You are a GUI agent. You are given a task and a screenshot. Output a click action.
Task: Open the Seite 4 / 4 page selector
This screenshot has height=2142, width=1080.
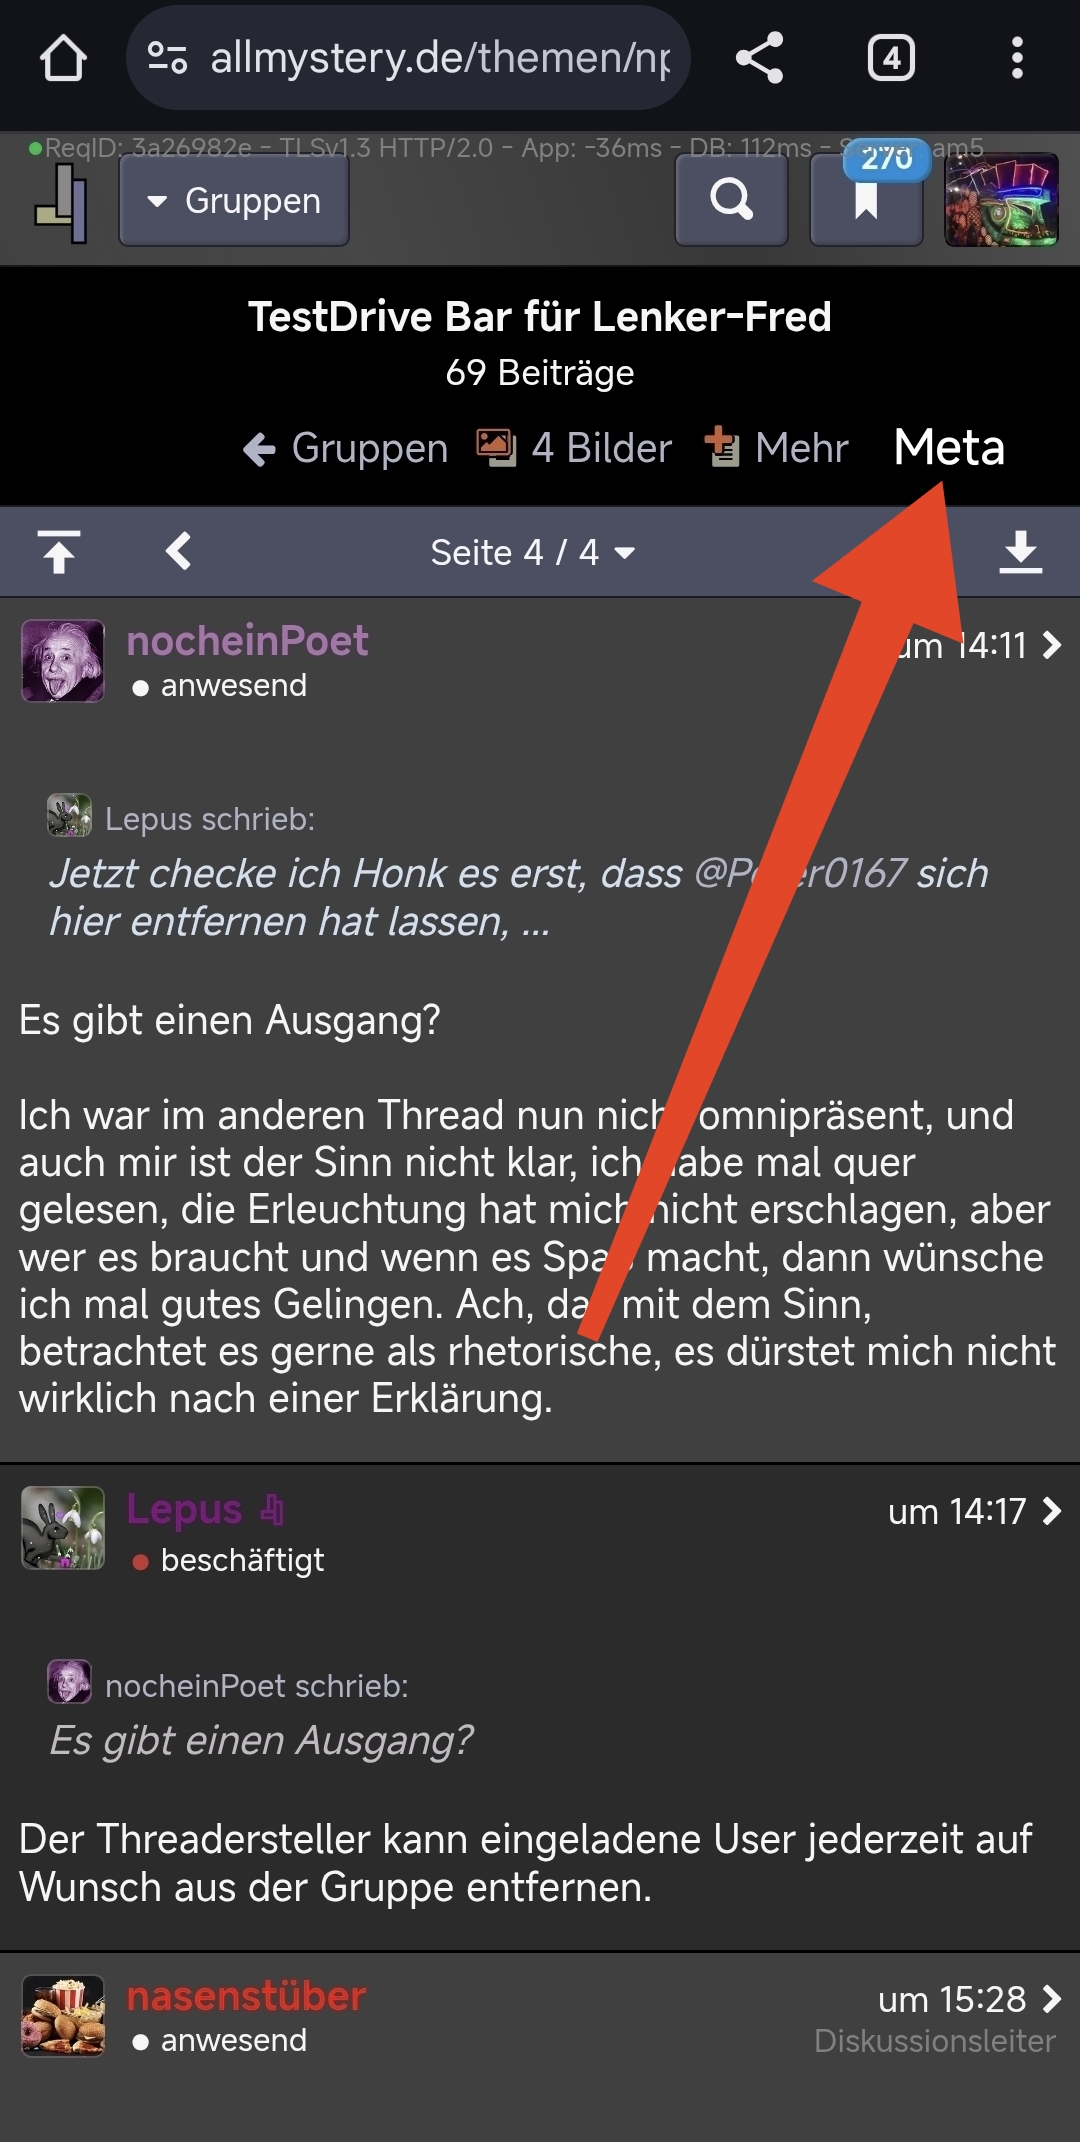pyautogui.click(x=532, y=552)
